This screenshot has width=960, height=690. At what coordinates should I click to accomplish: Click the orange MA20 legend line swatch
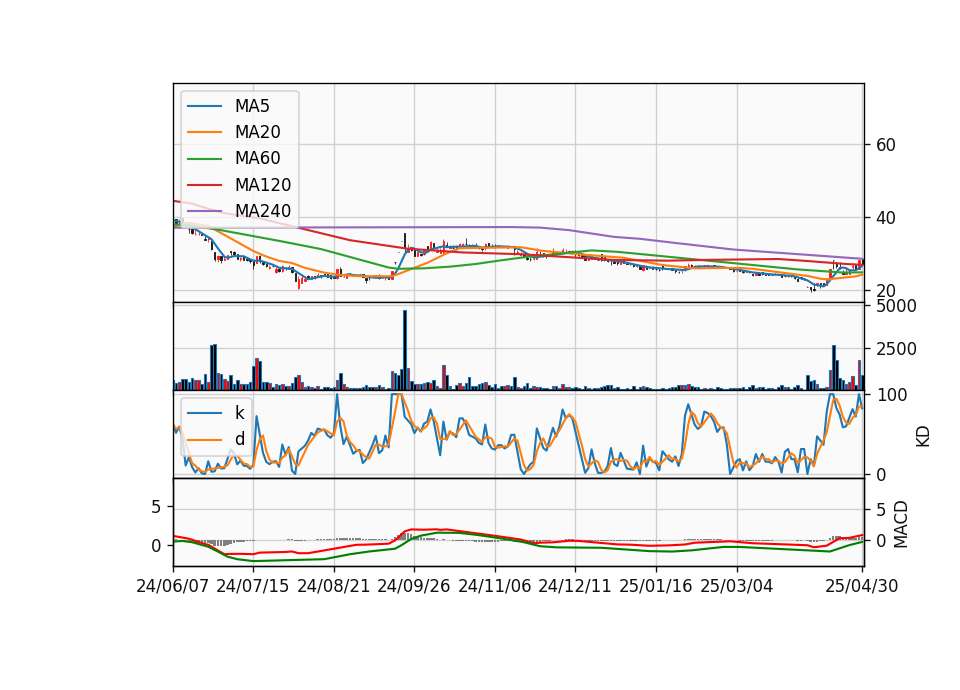point(204,132)
